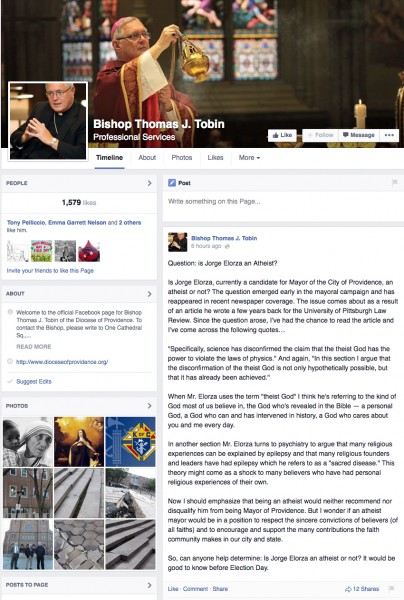Viewport: 404px width, 600px height.
Task: Click the flag icon beside the post composer
Action: (x=394, y=183)
